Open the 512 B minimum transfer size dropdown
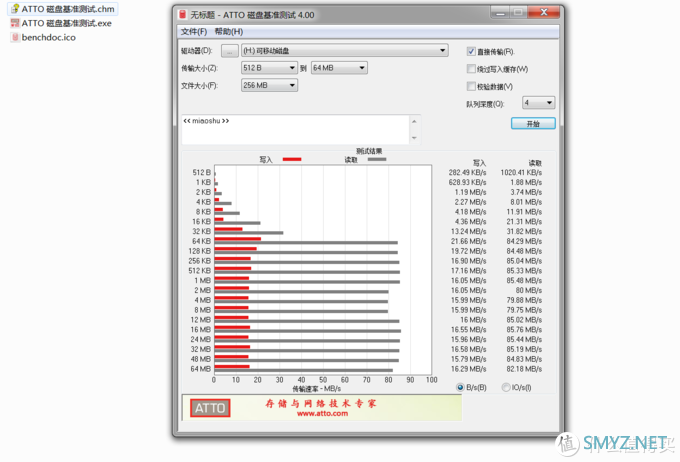 269,68
